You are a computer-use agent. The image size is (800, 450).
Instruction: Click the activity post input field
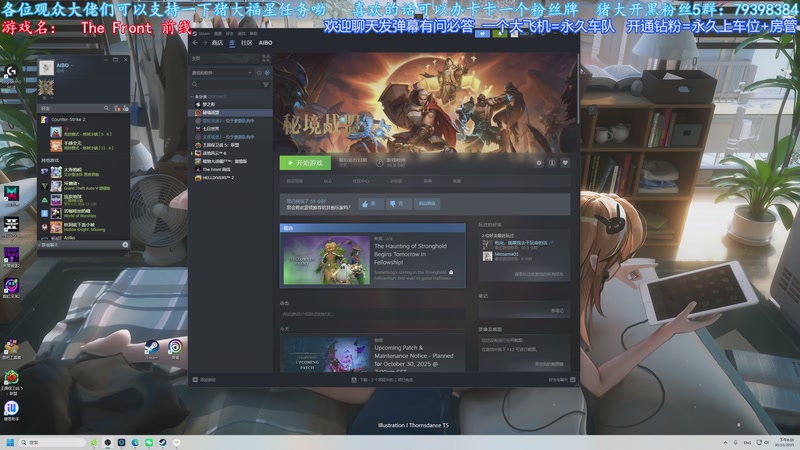(x=372, y=314)
